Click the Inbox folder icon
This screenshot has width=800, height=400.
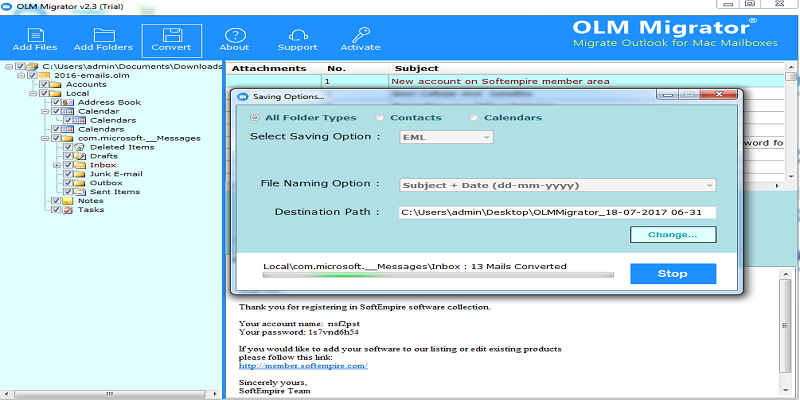point(81,165)
